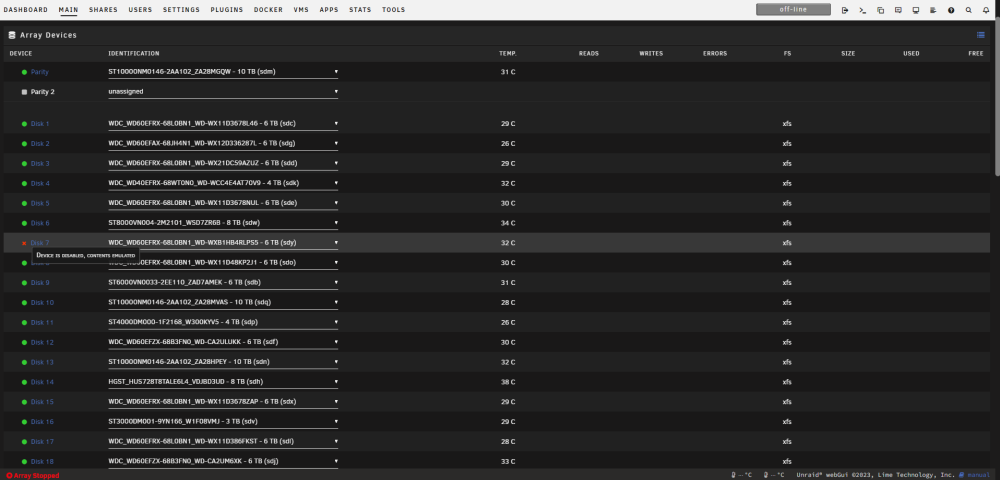Open the Parity 2 unassigned dropdown
This screenshot has height=480, width=1000.
click(223, 92)
